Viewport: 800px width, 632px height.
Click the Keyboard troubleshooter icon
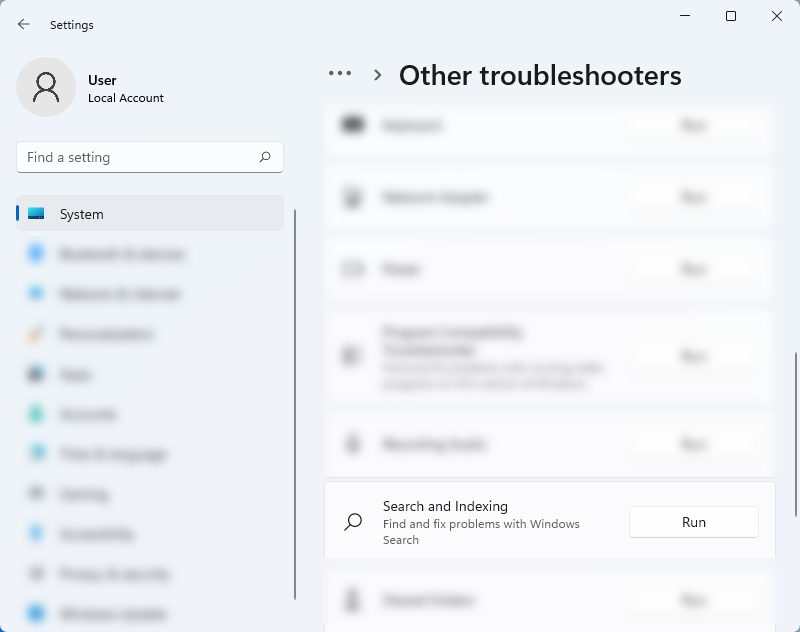[352, 125]
